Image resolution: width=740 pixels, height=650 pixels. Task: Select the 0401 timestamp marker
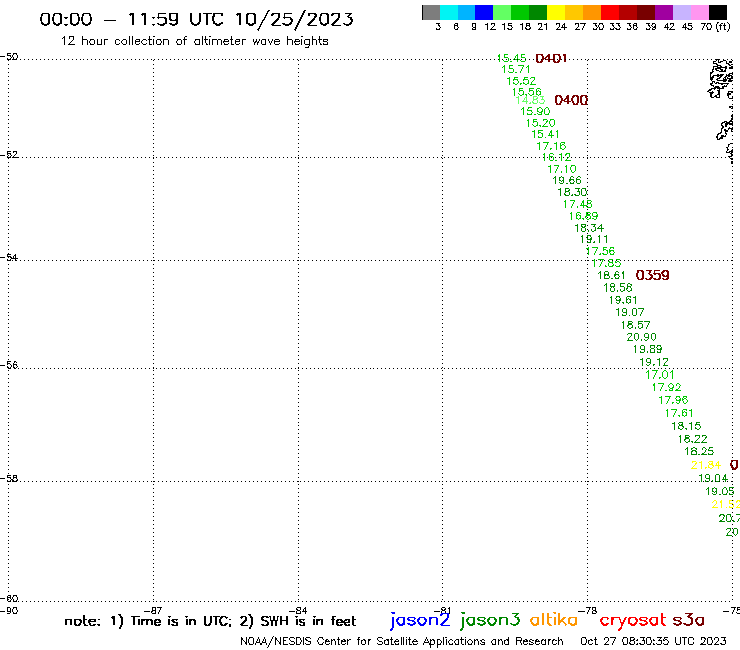pyautogui.click(x=551, y=59)
